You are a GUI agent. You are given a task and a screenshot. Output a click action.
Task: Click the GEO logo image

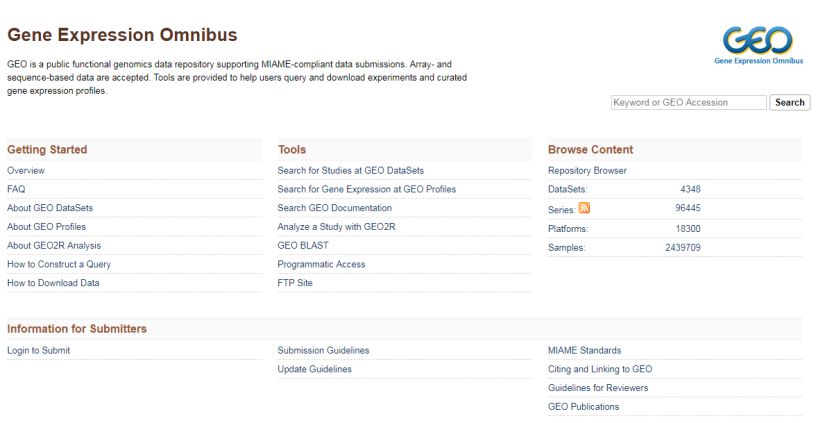pyautogui.click(x=758, y=45)
